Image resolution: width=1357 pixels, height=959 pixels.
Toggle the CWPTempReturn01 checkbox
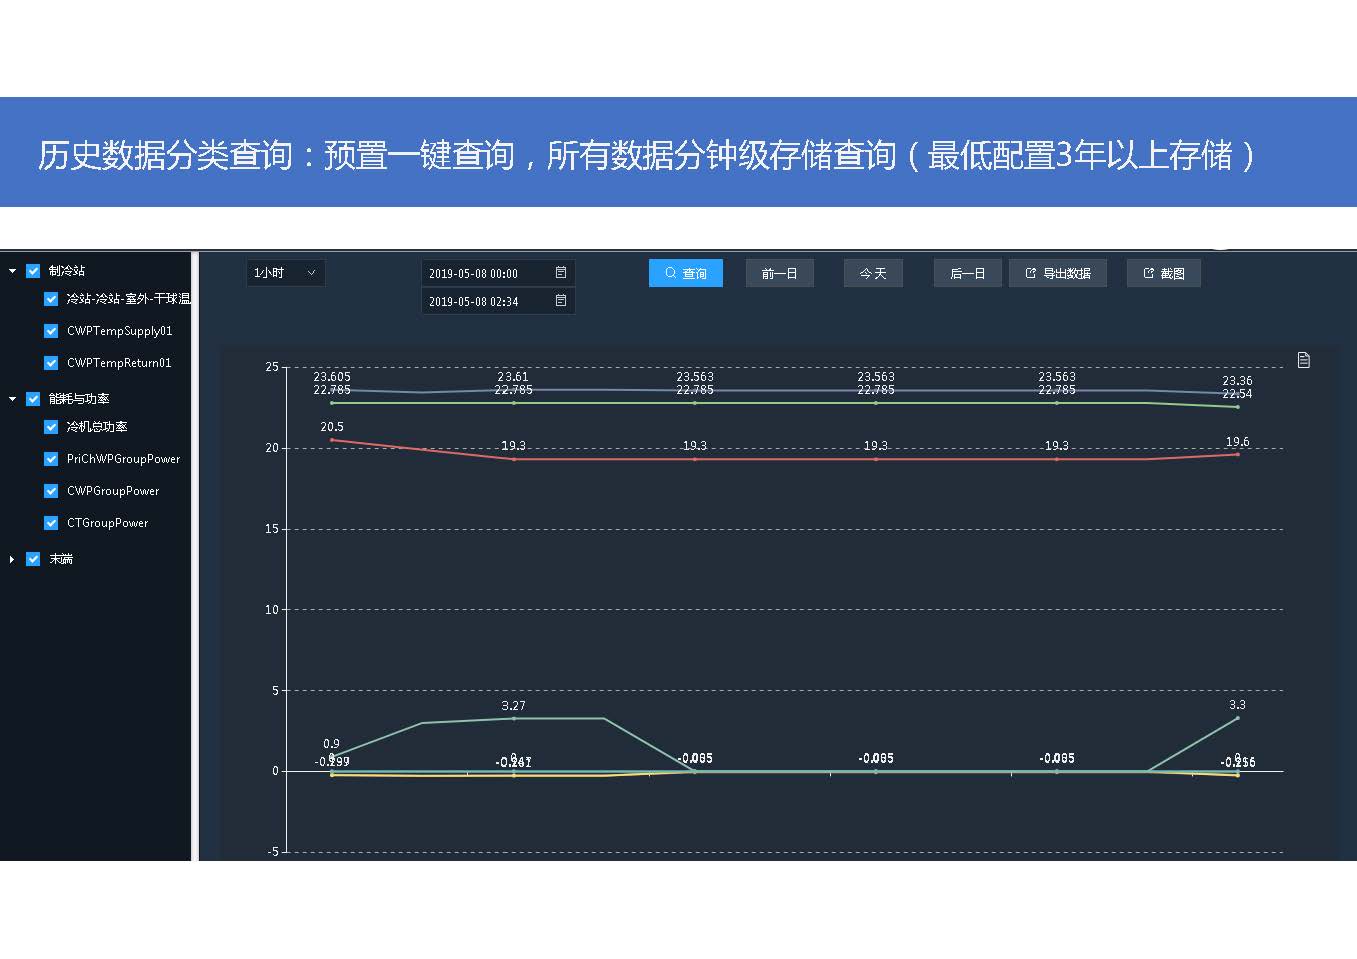tap(51, 363)
